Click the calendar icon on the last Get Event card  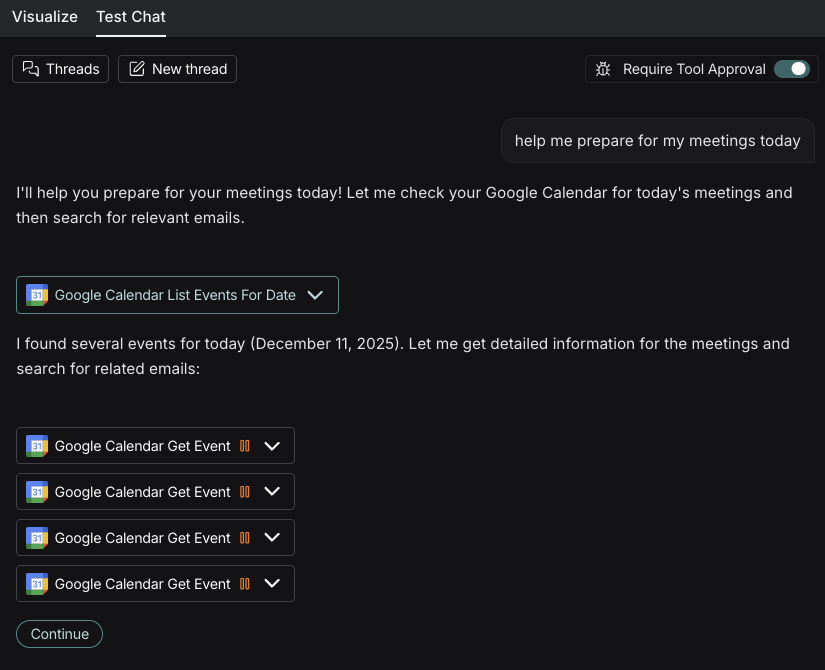point(37,583)
